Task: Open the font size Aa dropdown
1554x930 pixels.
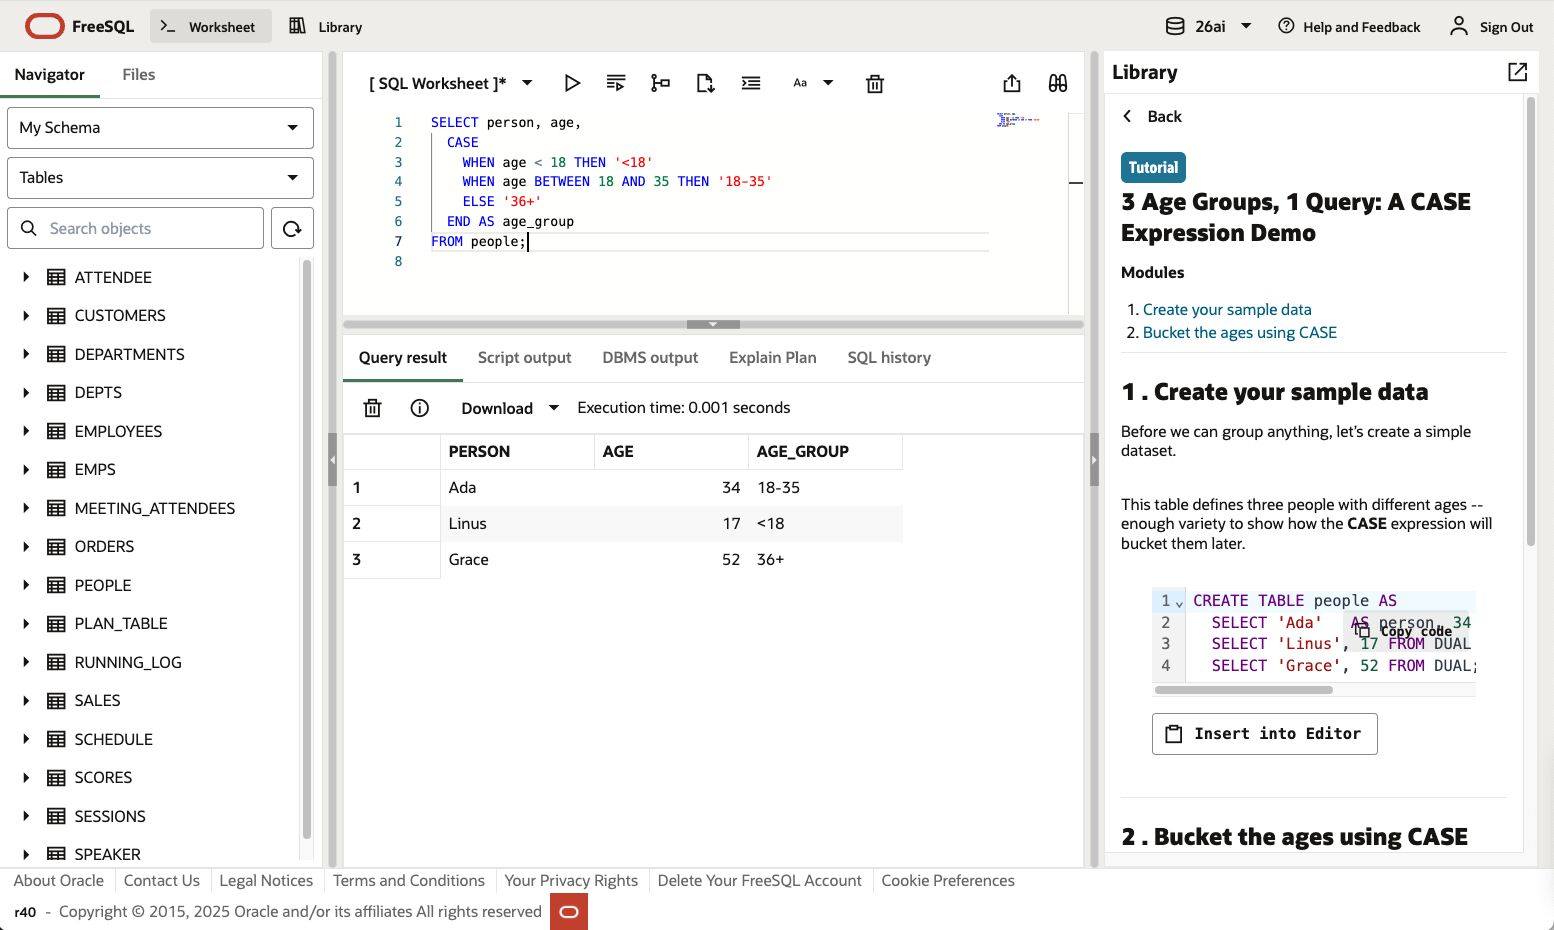Action: pos(812,83)
